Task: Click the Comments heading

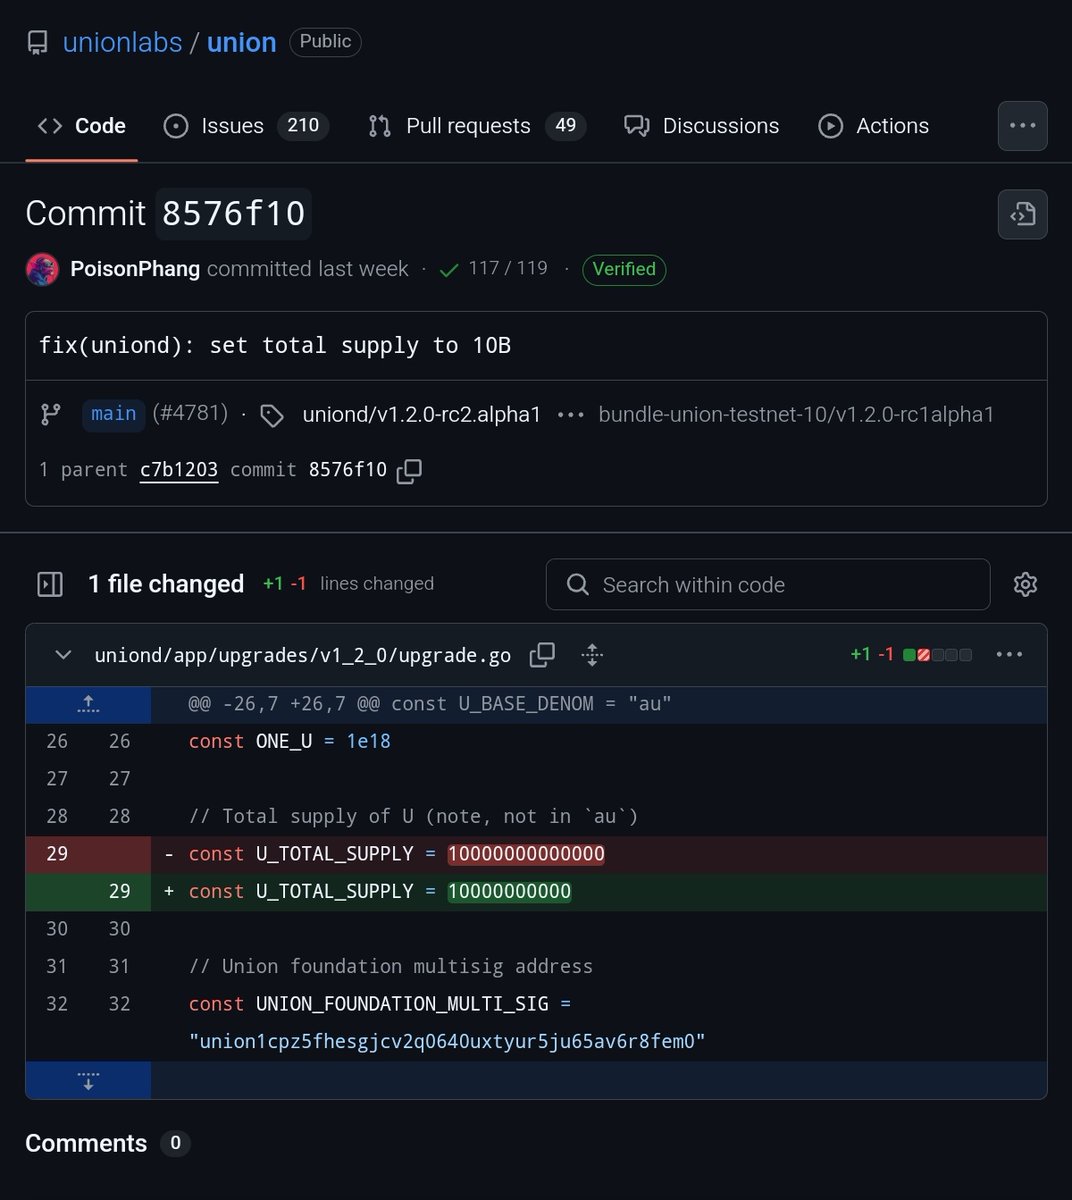Action: click(86, 1143)
